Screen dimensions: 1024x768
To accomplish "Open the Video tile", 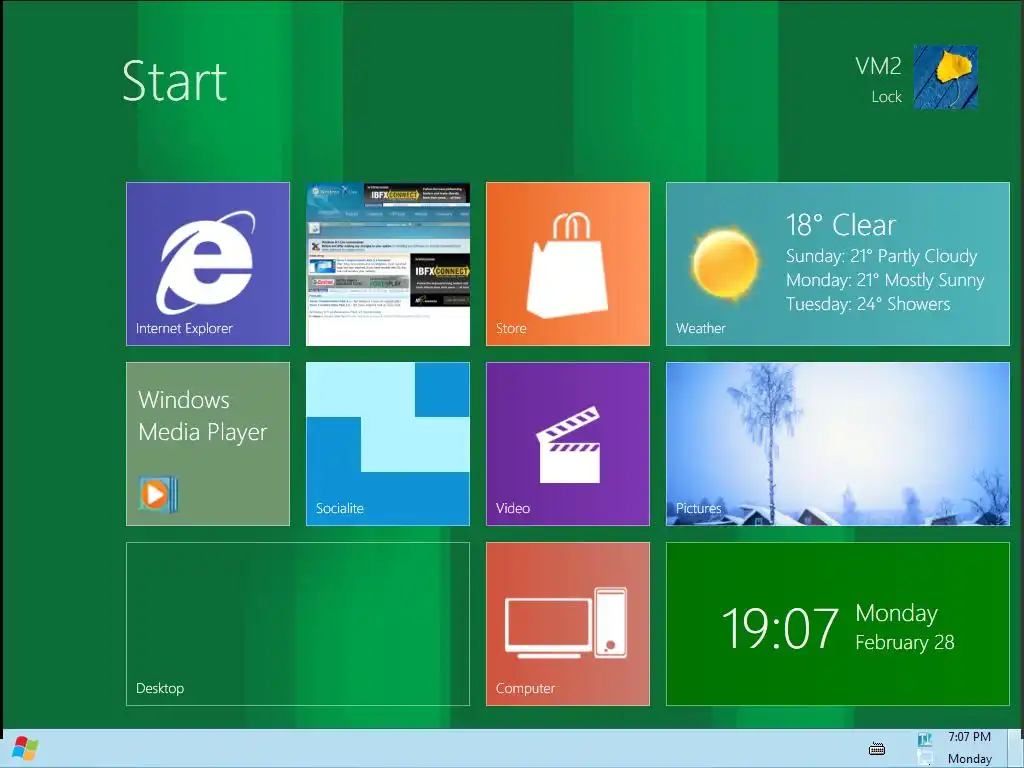I will [568, 444].
